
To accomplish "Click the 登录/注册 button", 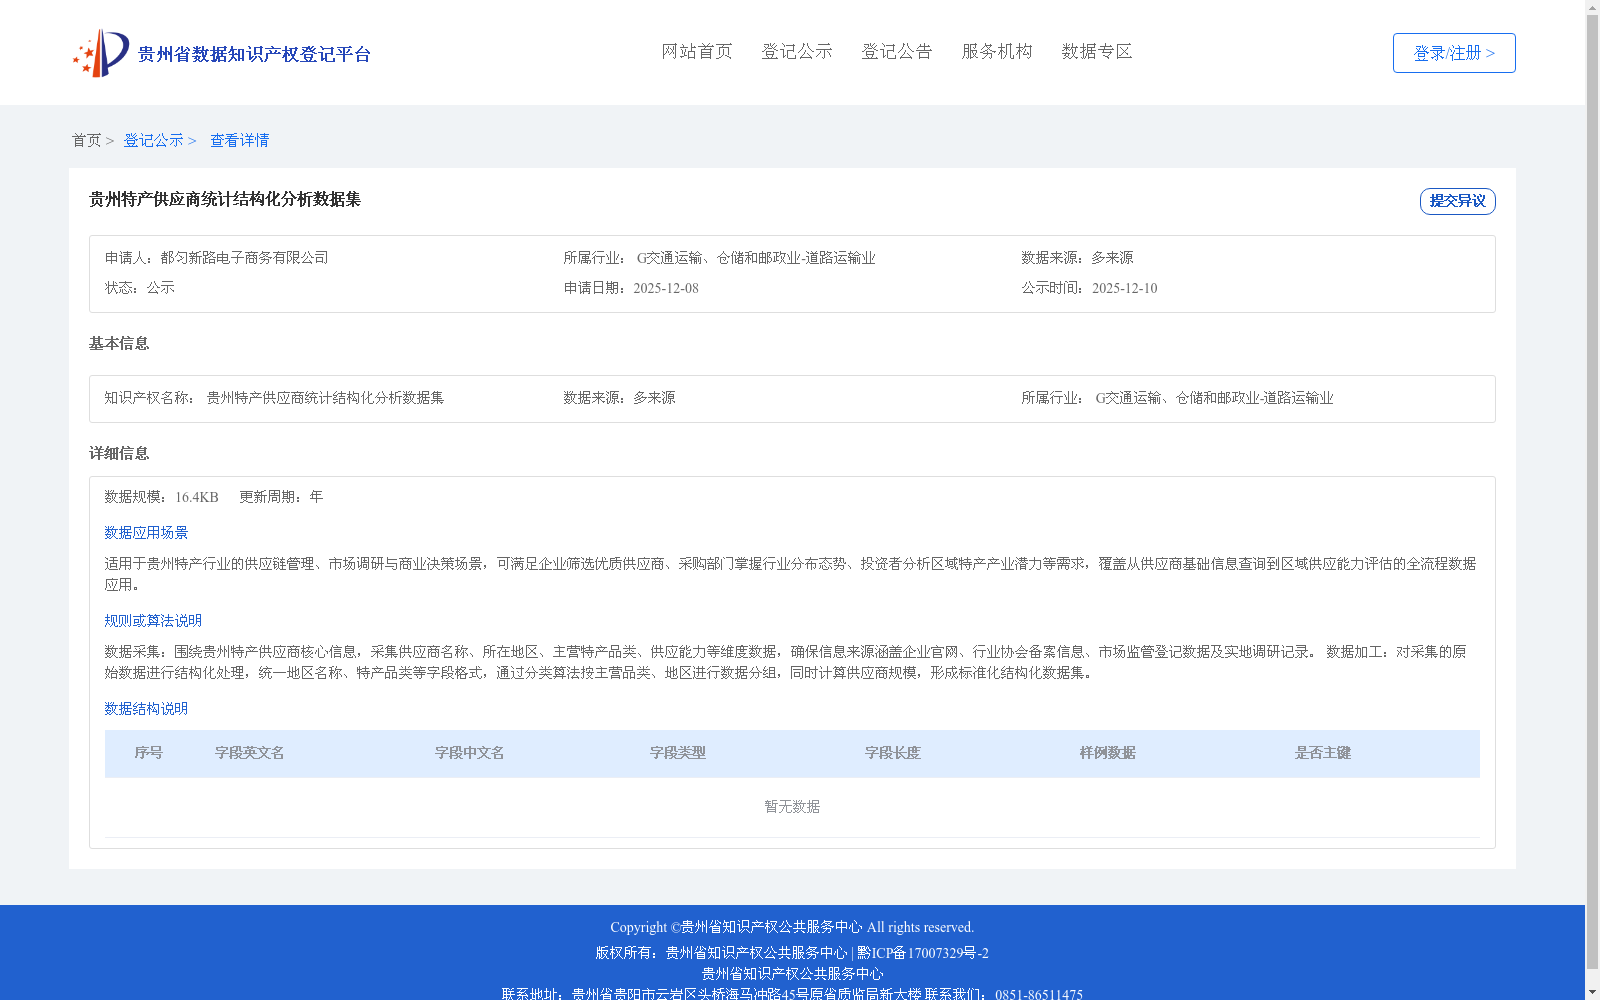I will pyautogui.click(x=1454, y=53).
